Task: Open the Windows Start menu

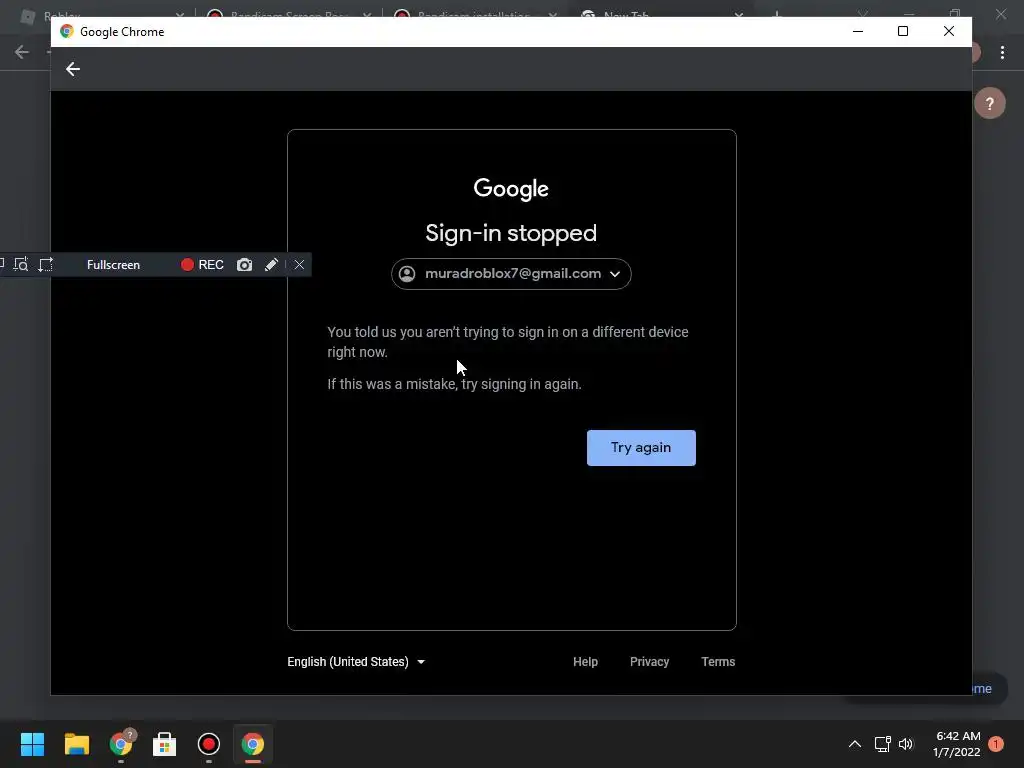Action: point(32,744)
